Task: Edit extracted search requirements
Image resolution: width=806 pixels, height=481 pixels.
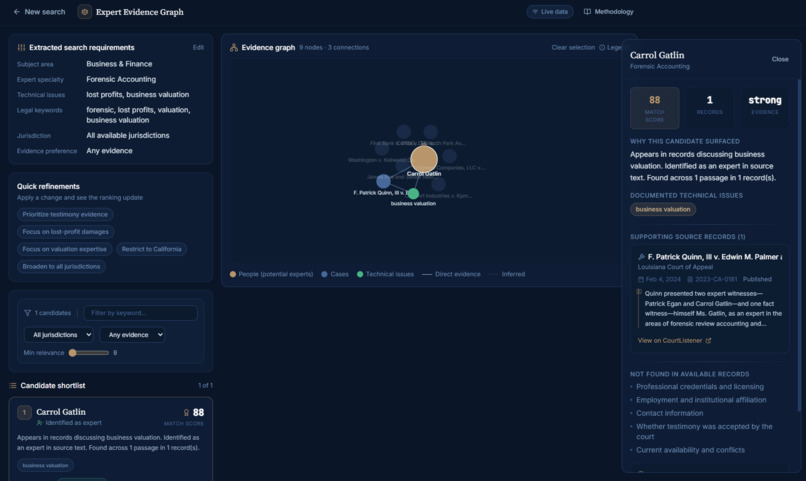Action: (198, 47)
